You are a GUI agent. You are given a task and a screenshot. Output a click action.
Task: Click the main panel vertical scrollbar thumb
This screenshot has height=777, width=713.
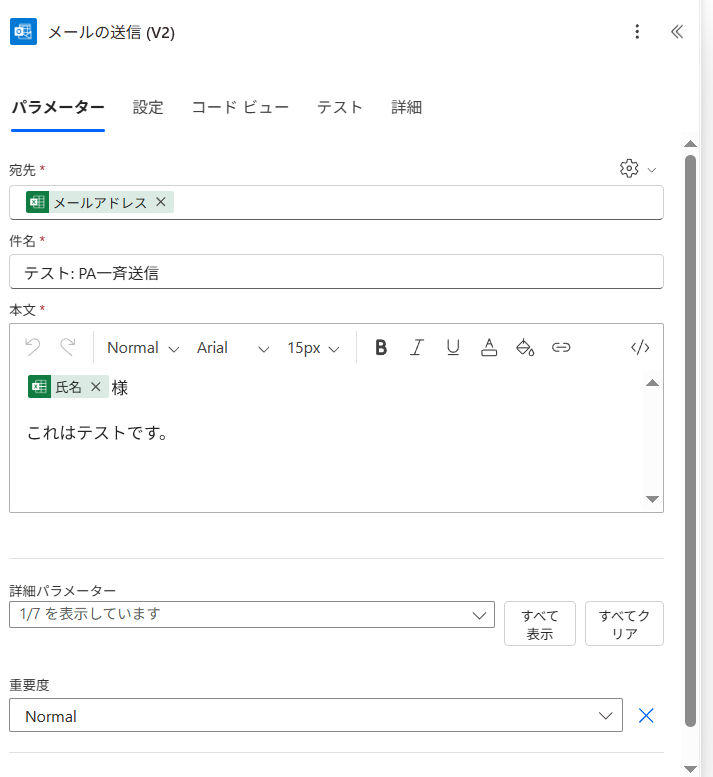pos(690,441)
